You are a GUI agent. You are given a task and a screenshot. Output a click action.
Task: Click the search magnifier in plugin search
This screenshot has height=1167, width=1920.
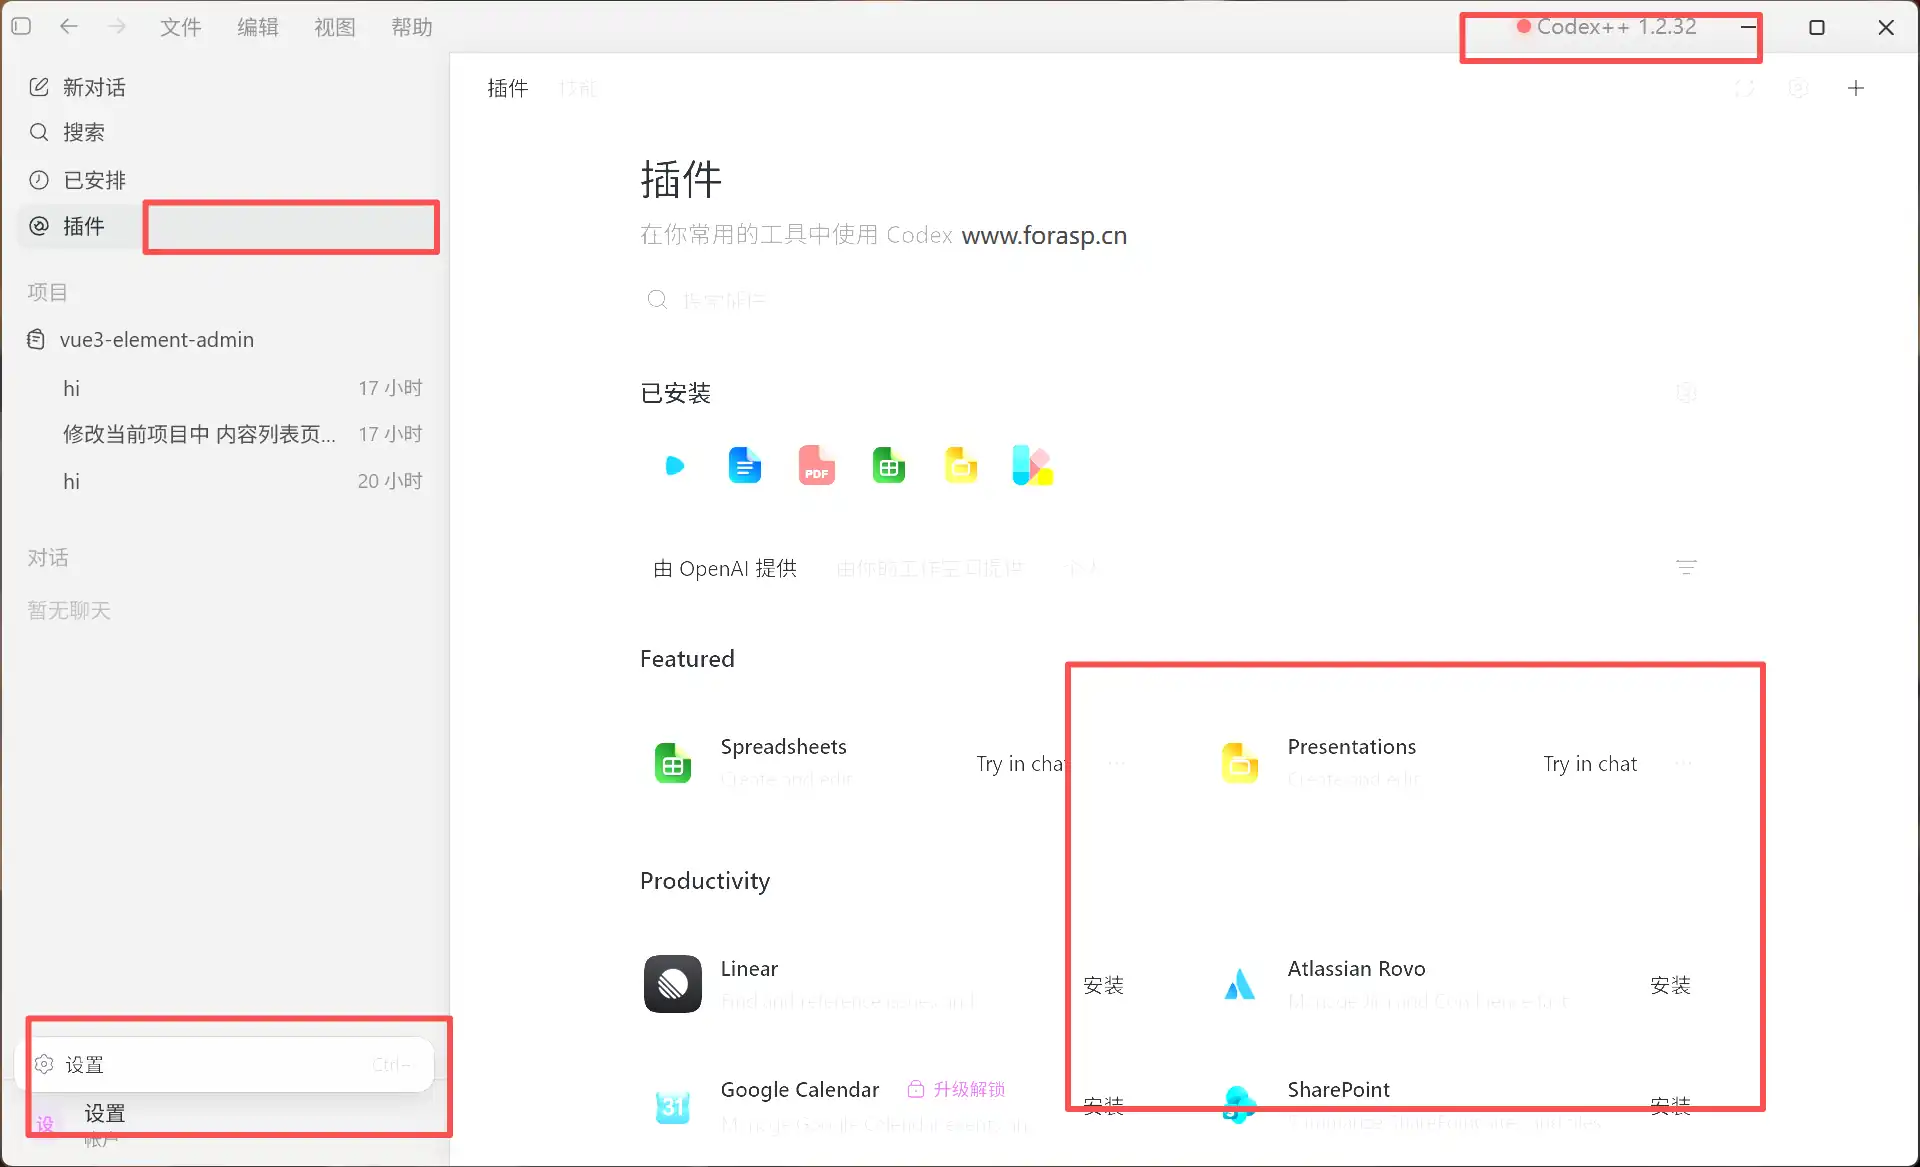click(657, 300)
